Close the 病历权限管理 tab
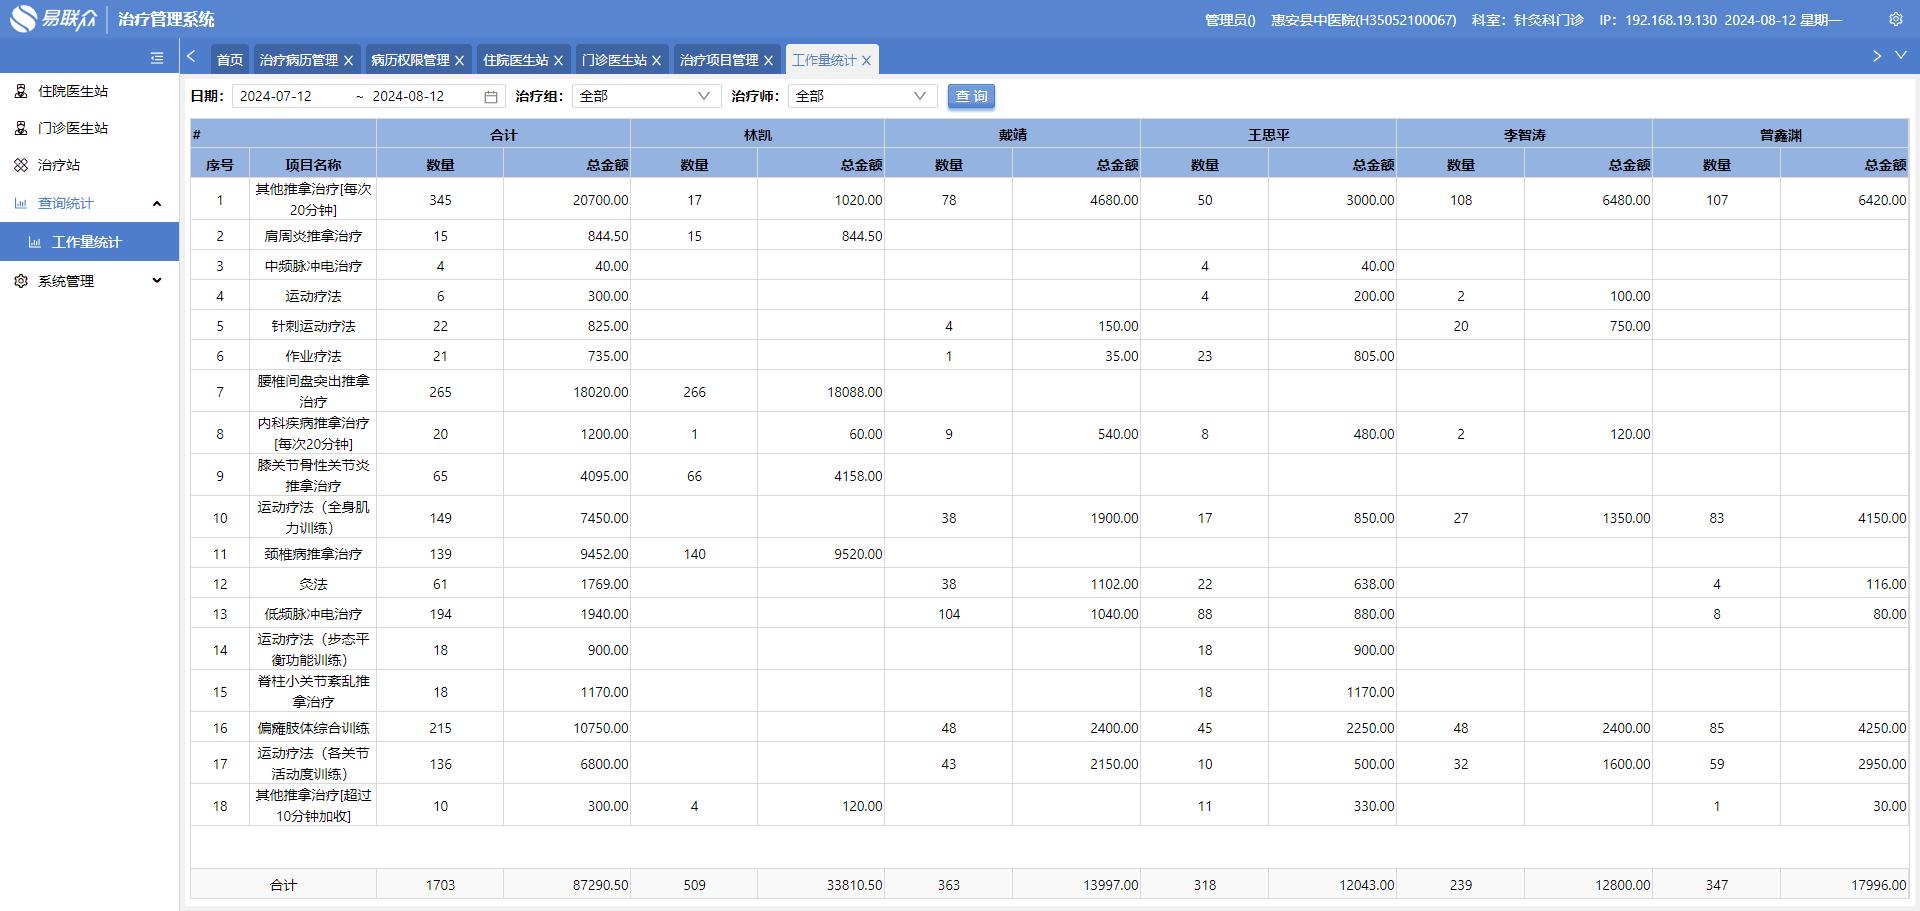This screenshot has width=1920, height=911. tap(459, 61)
